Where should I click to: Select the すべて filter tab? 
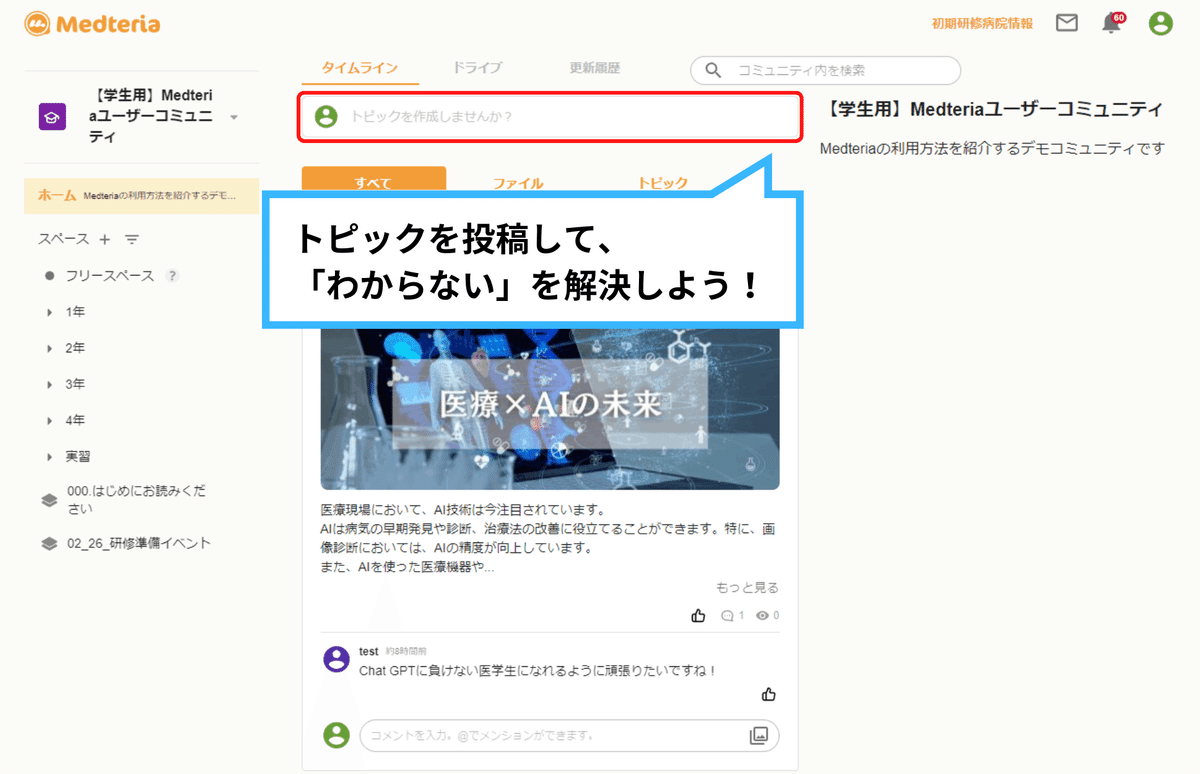[373, 178]
